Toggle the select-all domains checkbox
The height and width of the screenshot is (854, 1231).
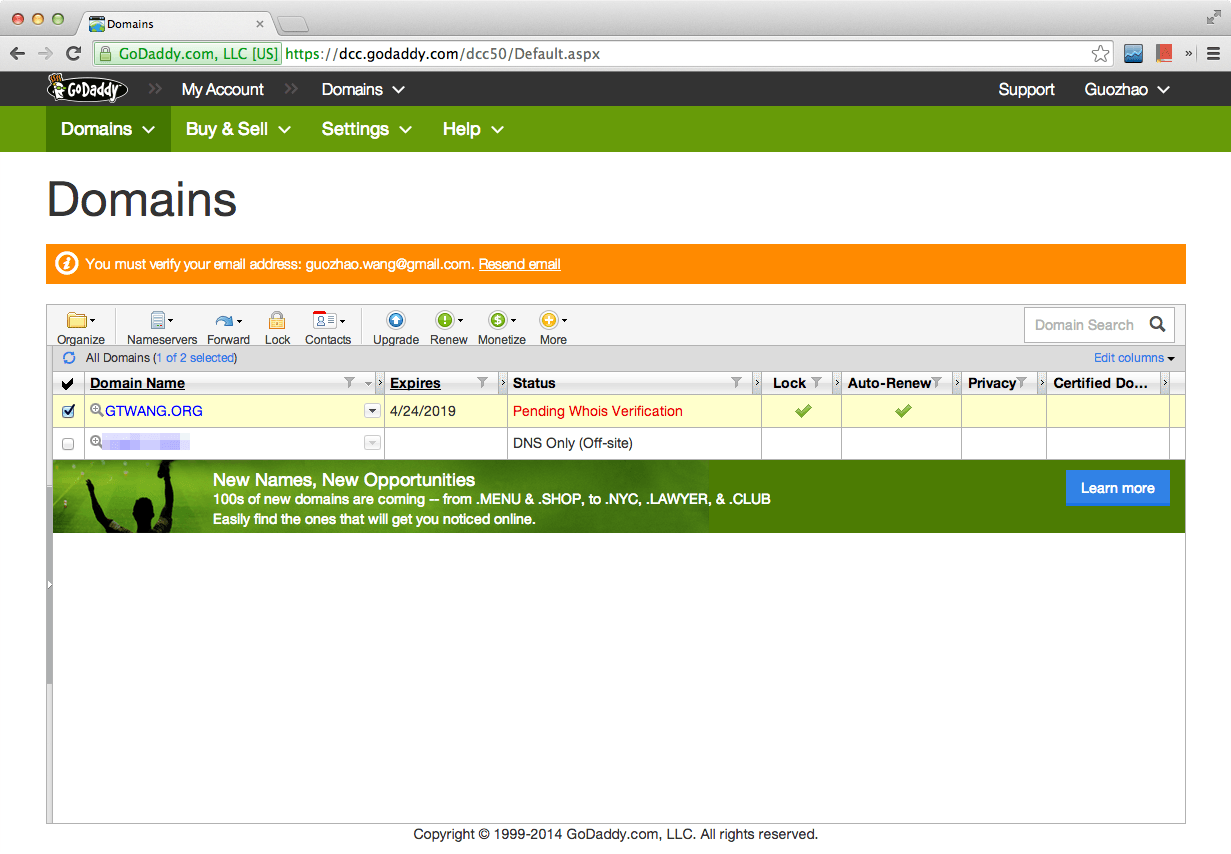click(67, 383)
